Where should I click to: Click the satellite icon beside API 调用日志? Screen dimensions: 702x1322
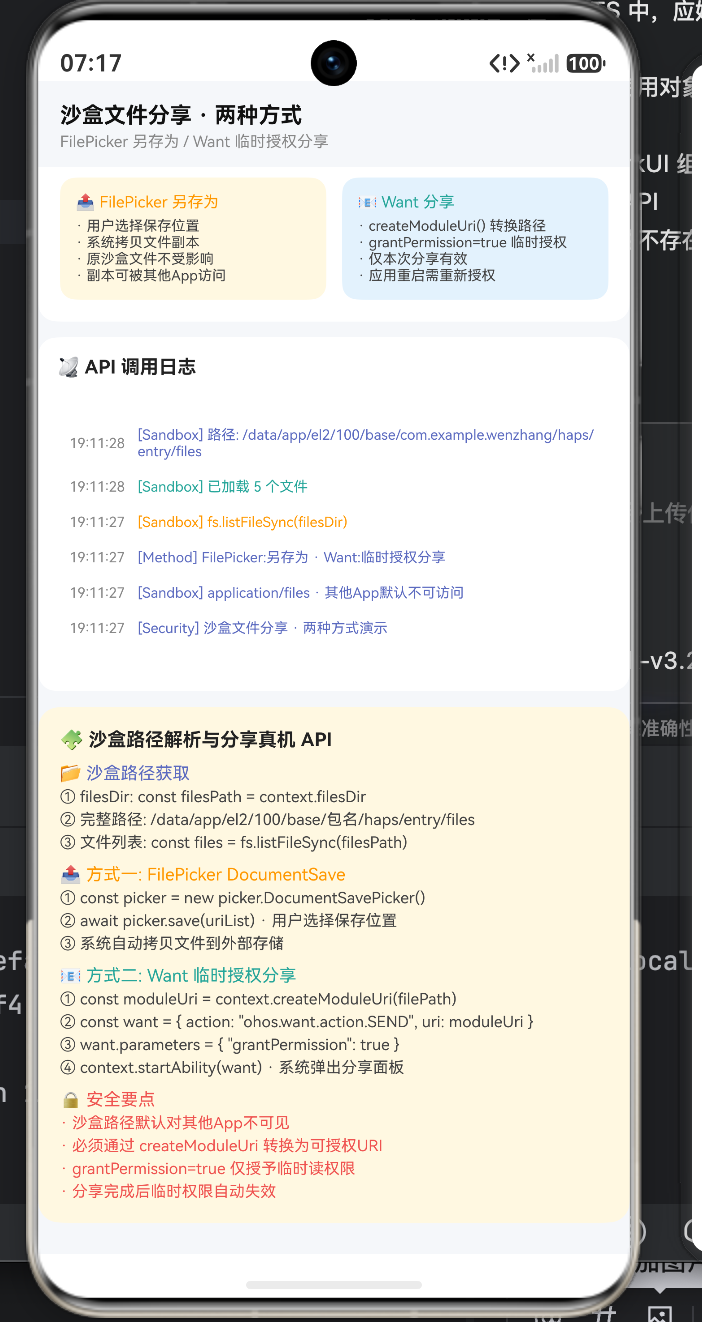[69, 367]
